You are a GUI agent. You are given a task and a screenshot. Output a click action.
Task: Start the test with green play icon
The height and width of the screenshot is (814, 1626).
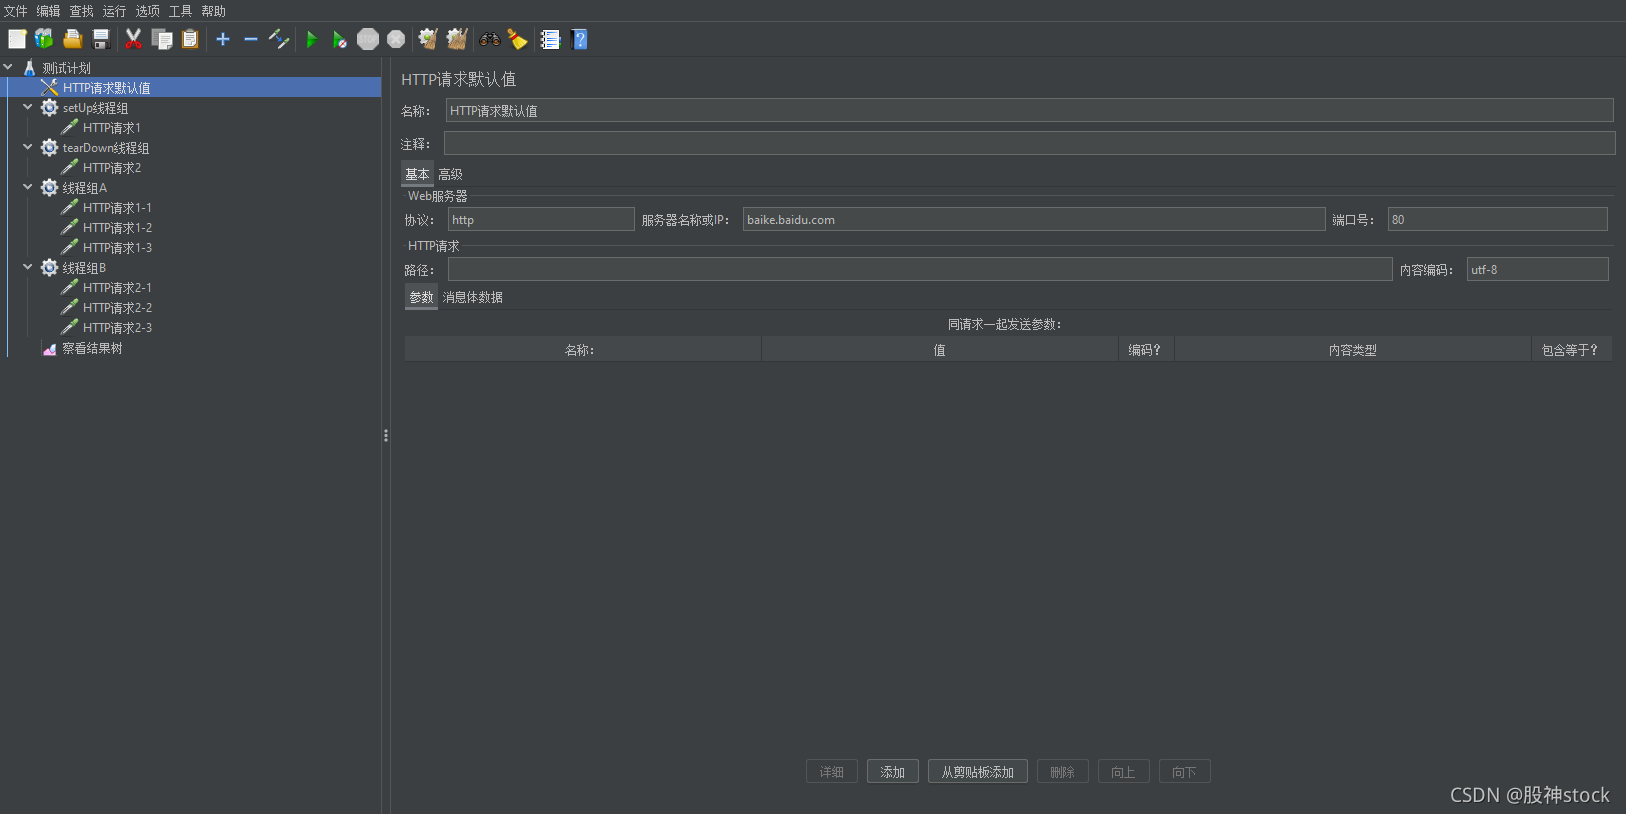pos(312,39)
